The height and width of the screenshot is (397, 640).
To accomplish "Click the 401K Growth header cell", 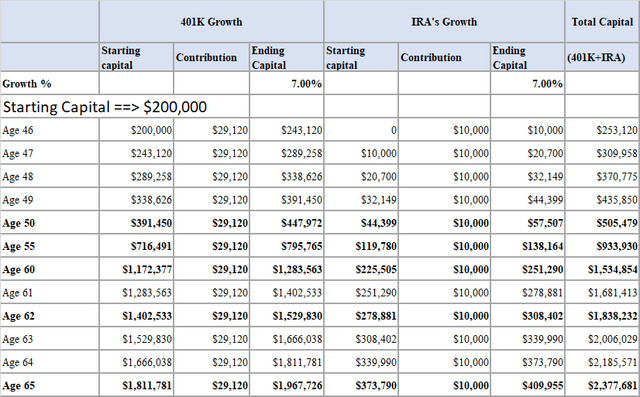I will [211, 22].
